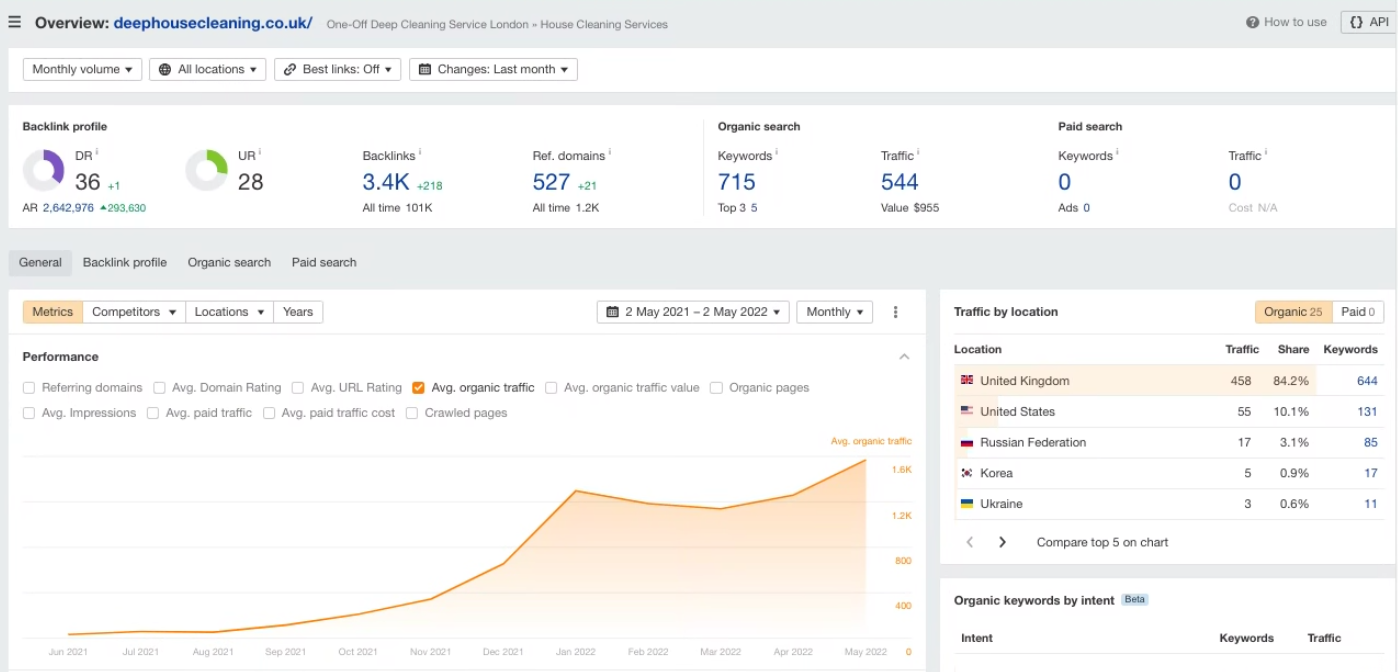Click the United States flag icon

967,411
